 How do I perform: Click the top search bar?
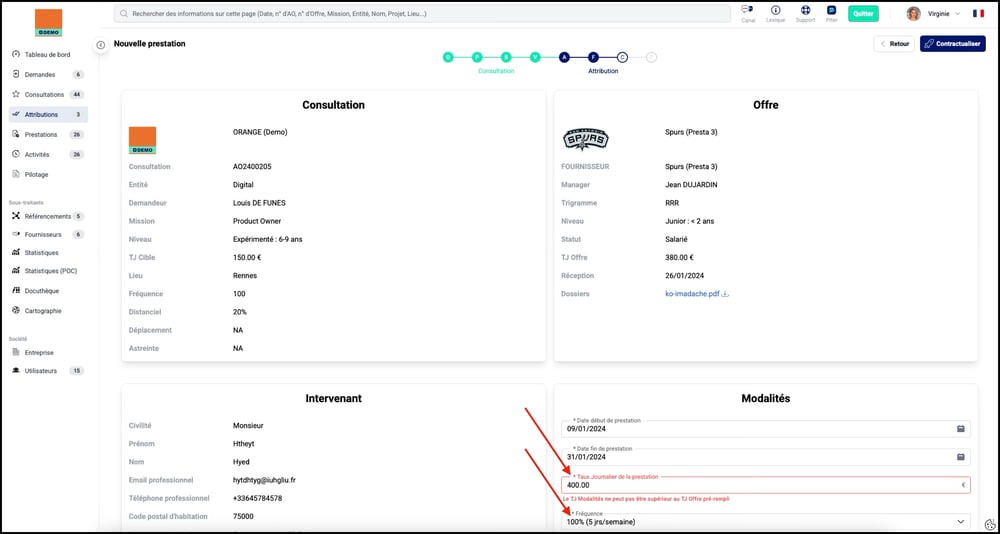click(x=422, y=14)
